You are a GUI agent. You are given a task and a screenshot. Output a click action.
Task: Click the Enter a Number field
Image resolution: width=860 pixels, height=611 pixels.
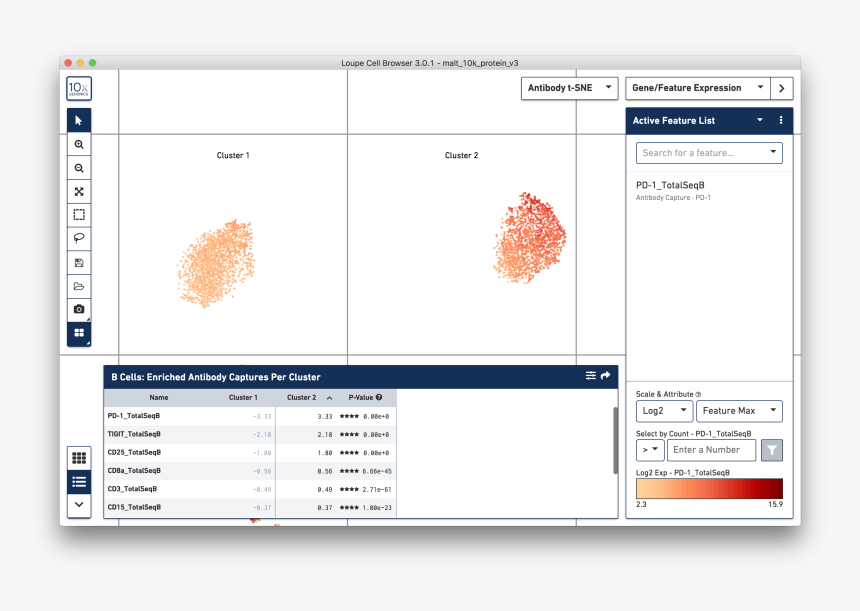[711, 450]
